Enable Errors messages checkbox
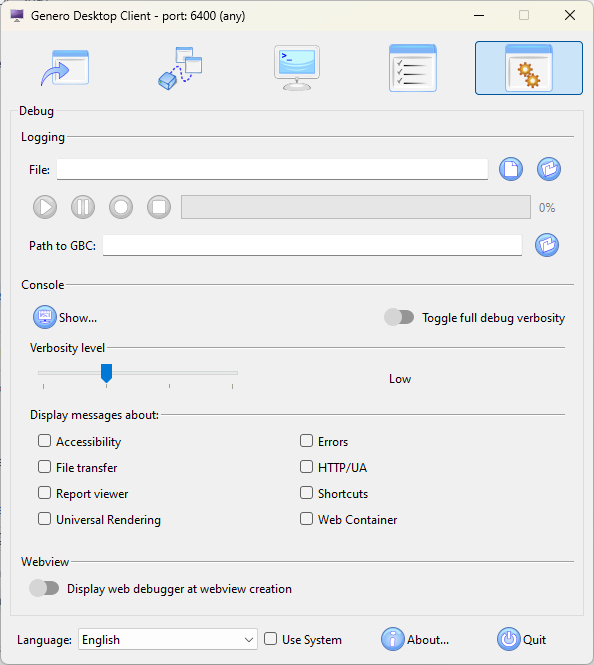This screenshot has height=665, width=594. coord(307,441)
